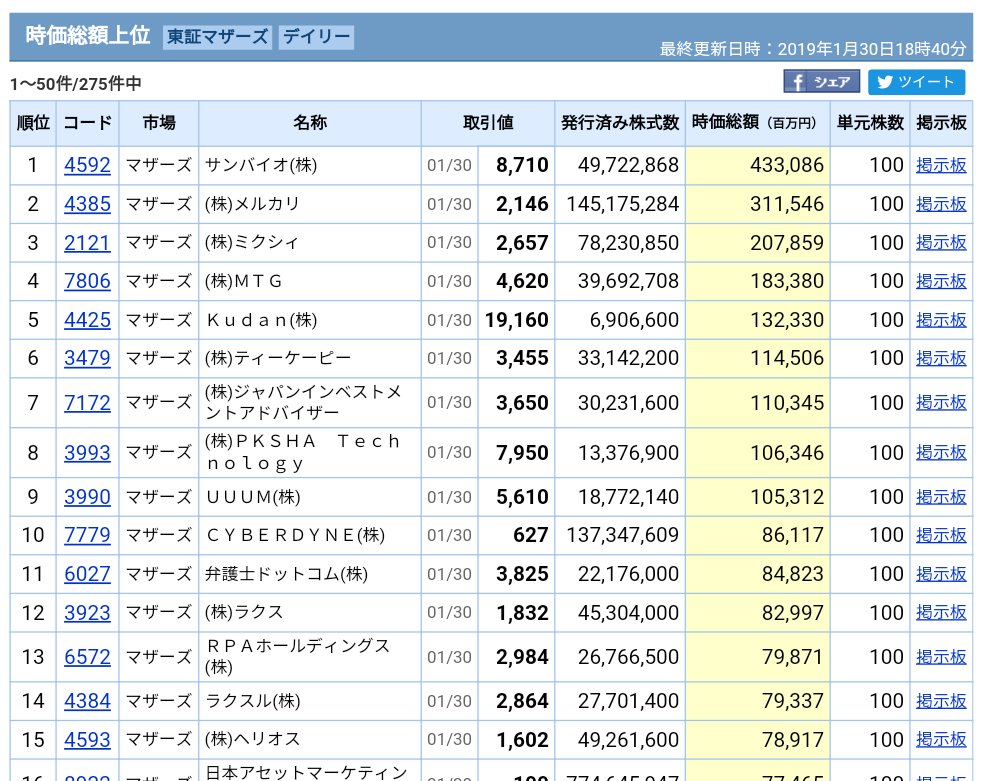Click the 市場 column header
The height and width of the screenshot is (781, 993).
pyautogui.click(x=159, y=123)
